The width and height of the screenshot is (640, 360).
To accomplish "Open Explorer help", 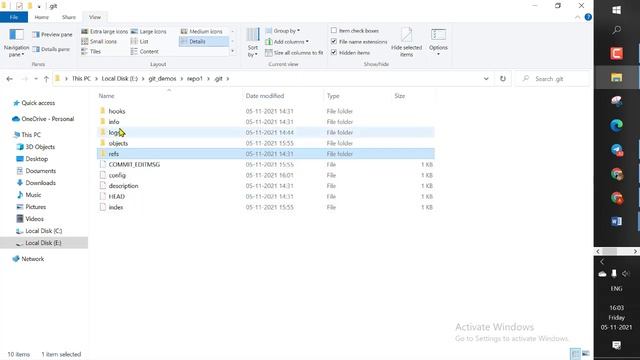I will (x=588, y=17).
